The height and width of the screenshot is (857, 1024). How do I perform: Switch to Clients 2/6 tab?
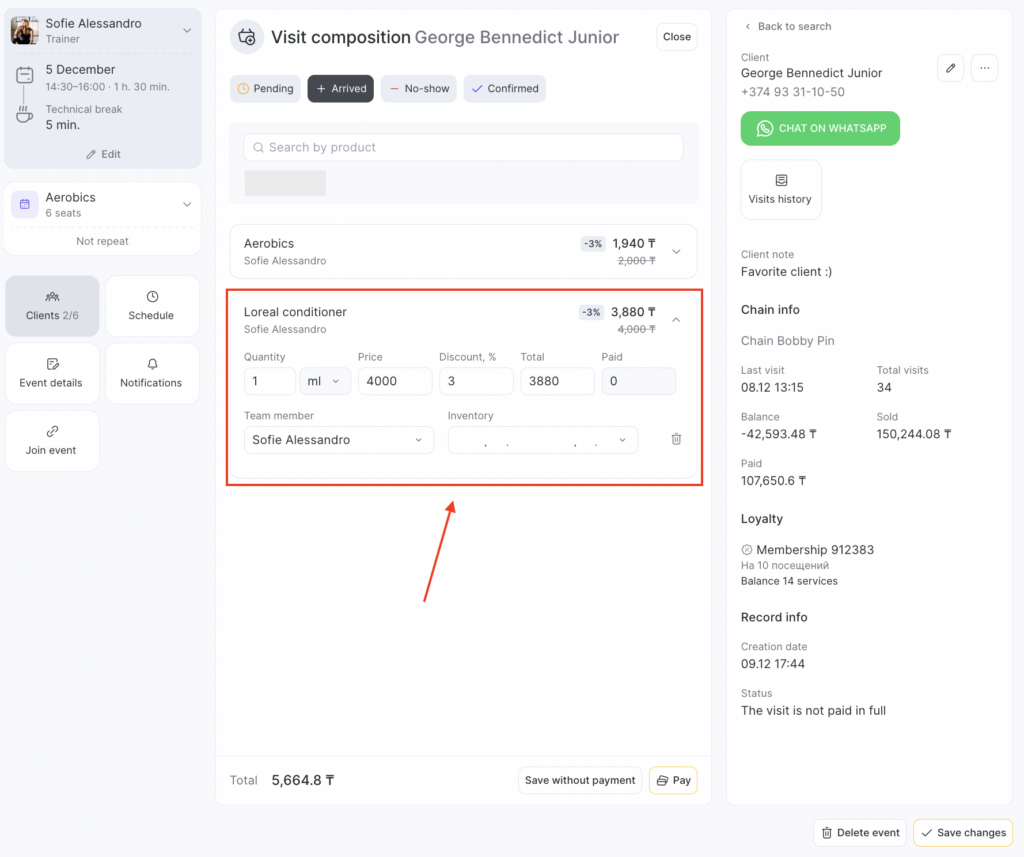[x=52, y=305]
